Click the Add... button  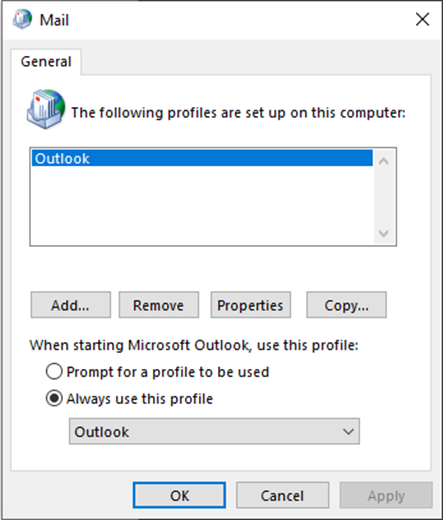[71, 305]
